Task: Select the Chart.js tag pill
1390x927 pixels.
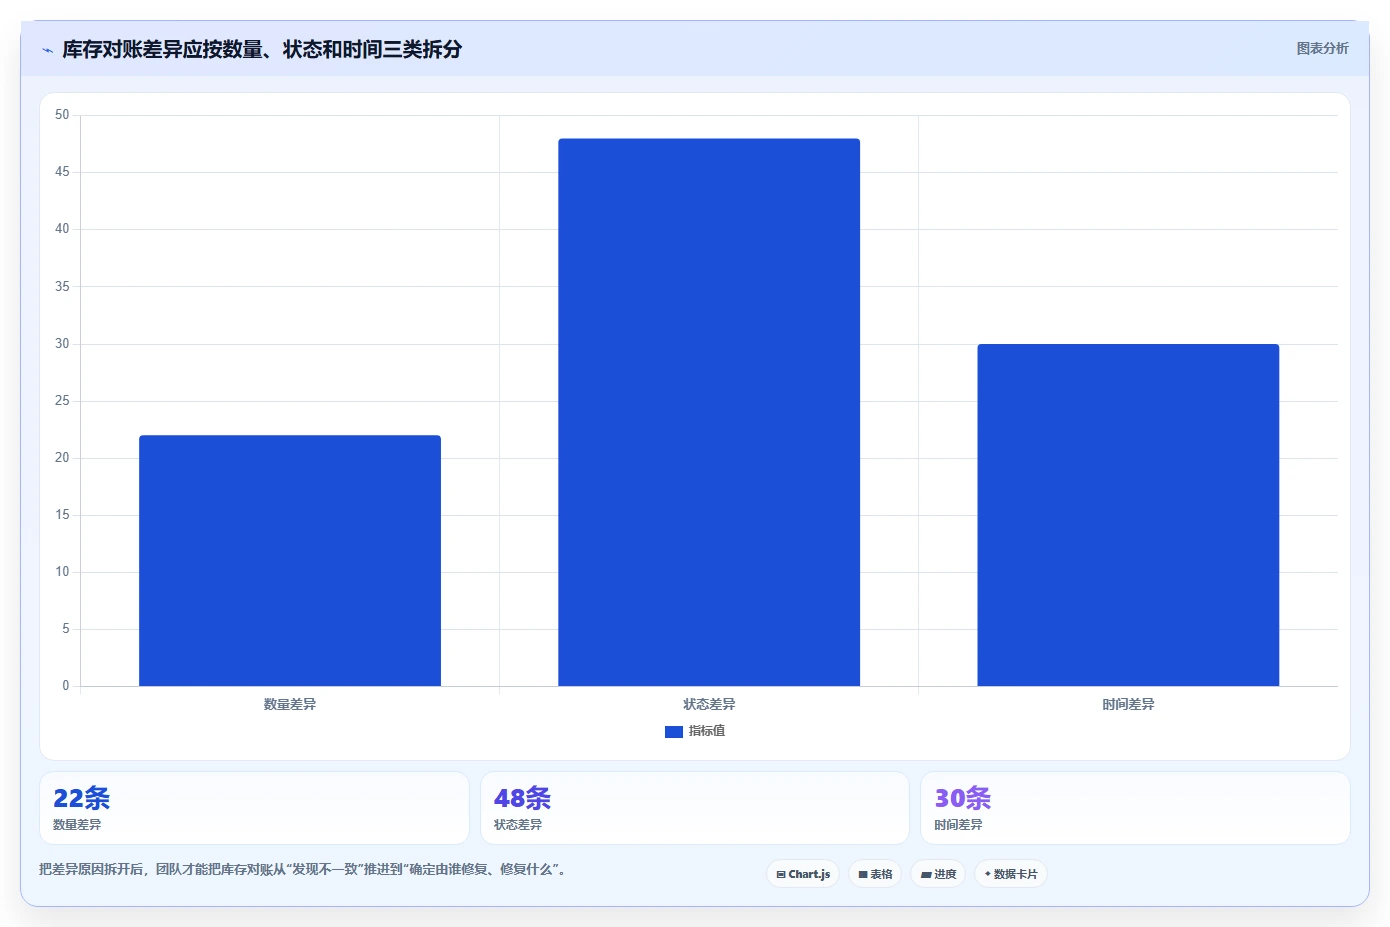Action: tap(803, 874)
